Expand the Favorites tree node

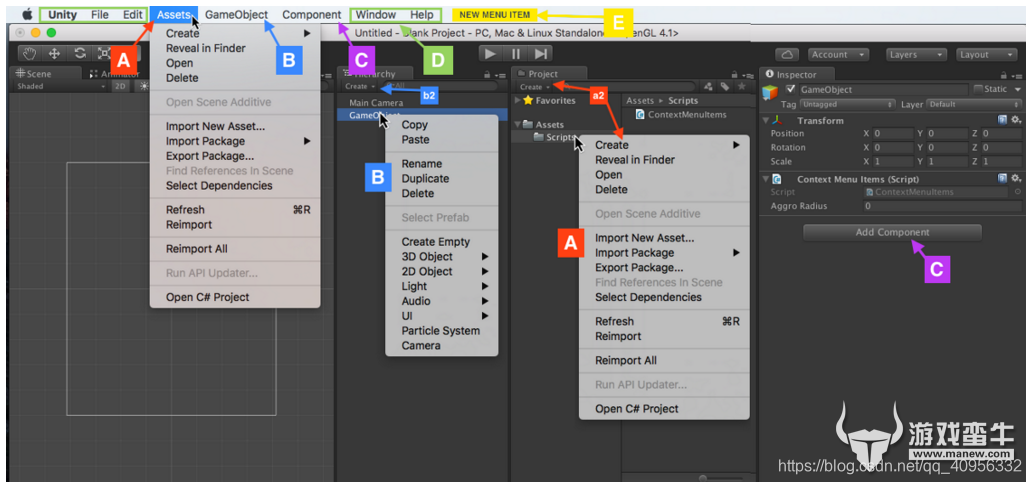[x=517, y=101]
